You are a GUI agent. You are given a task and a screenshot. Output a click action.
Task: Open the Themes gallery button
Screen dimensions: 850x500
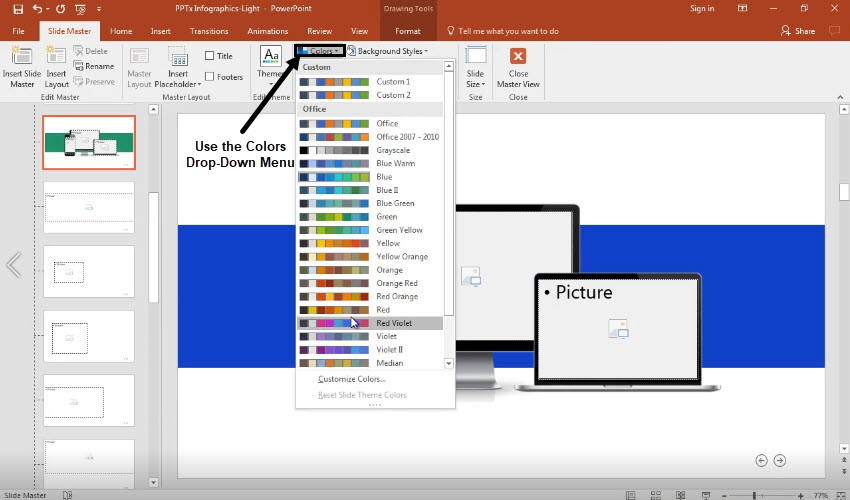point(271,65)
